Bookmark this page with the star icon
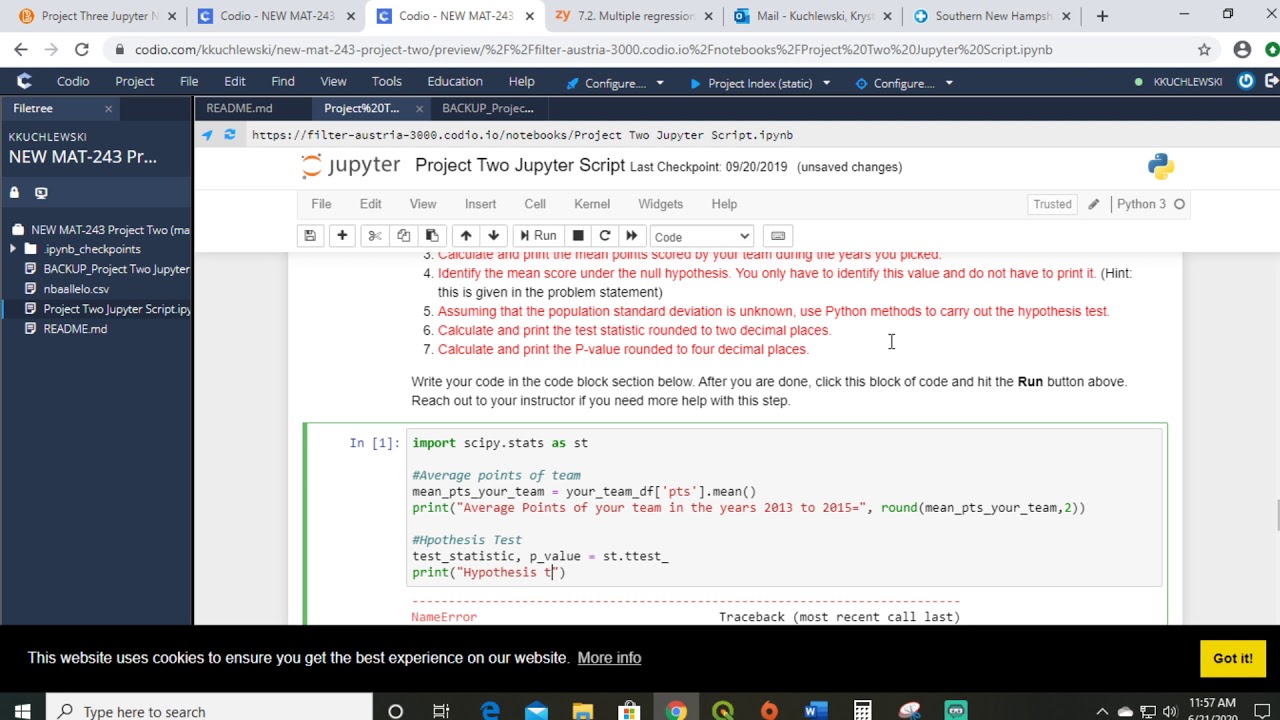This screenshot has height=720, width=1280. pyautogui.click(x=1204, y=49)
